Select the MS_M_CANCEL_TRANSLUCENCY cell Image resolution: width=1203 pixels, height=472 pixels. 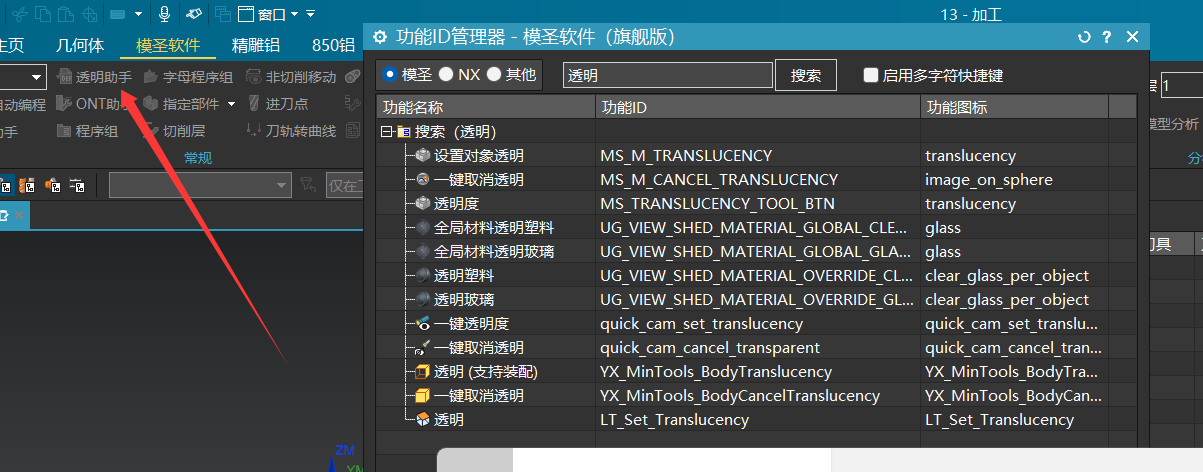click(759, 179)
